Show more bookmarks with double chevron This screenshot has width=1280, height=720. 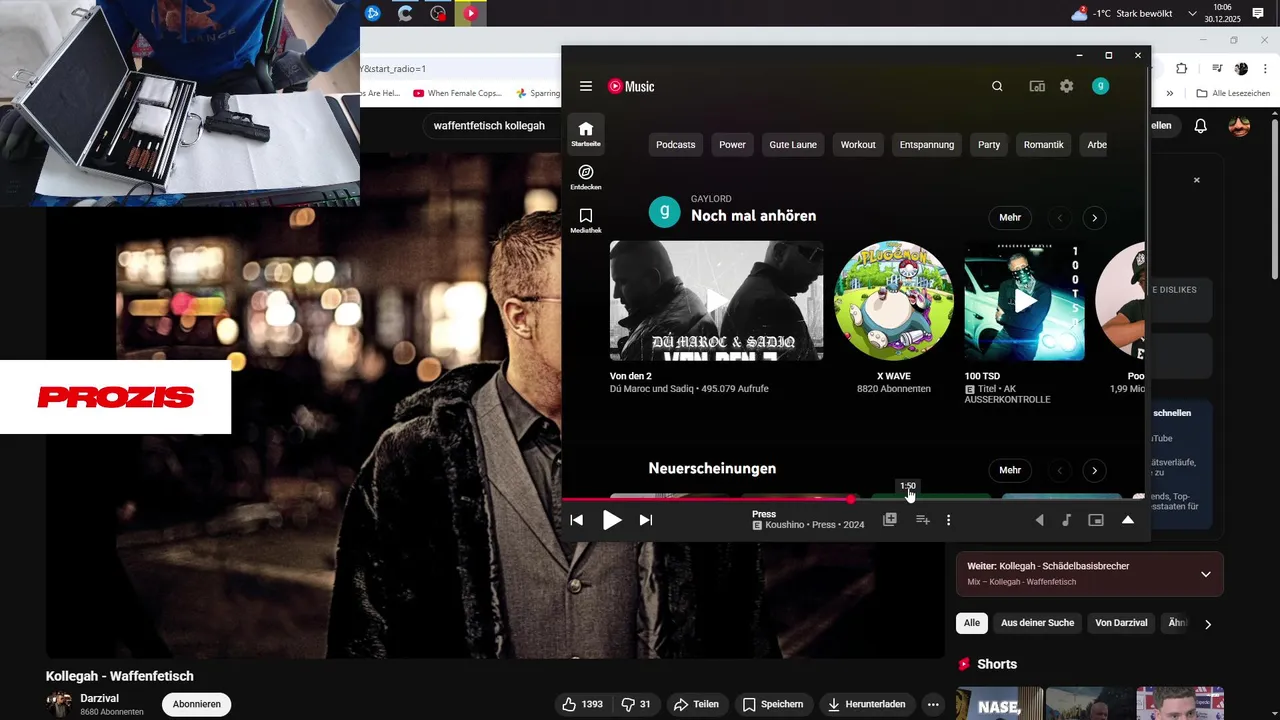pos(1169,93)
